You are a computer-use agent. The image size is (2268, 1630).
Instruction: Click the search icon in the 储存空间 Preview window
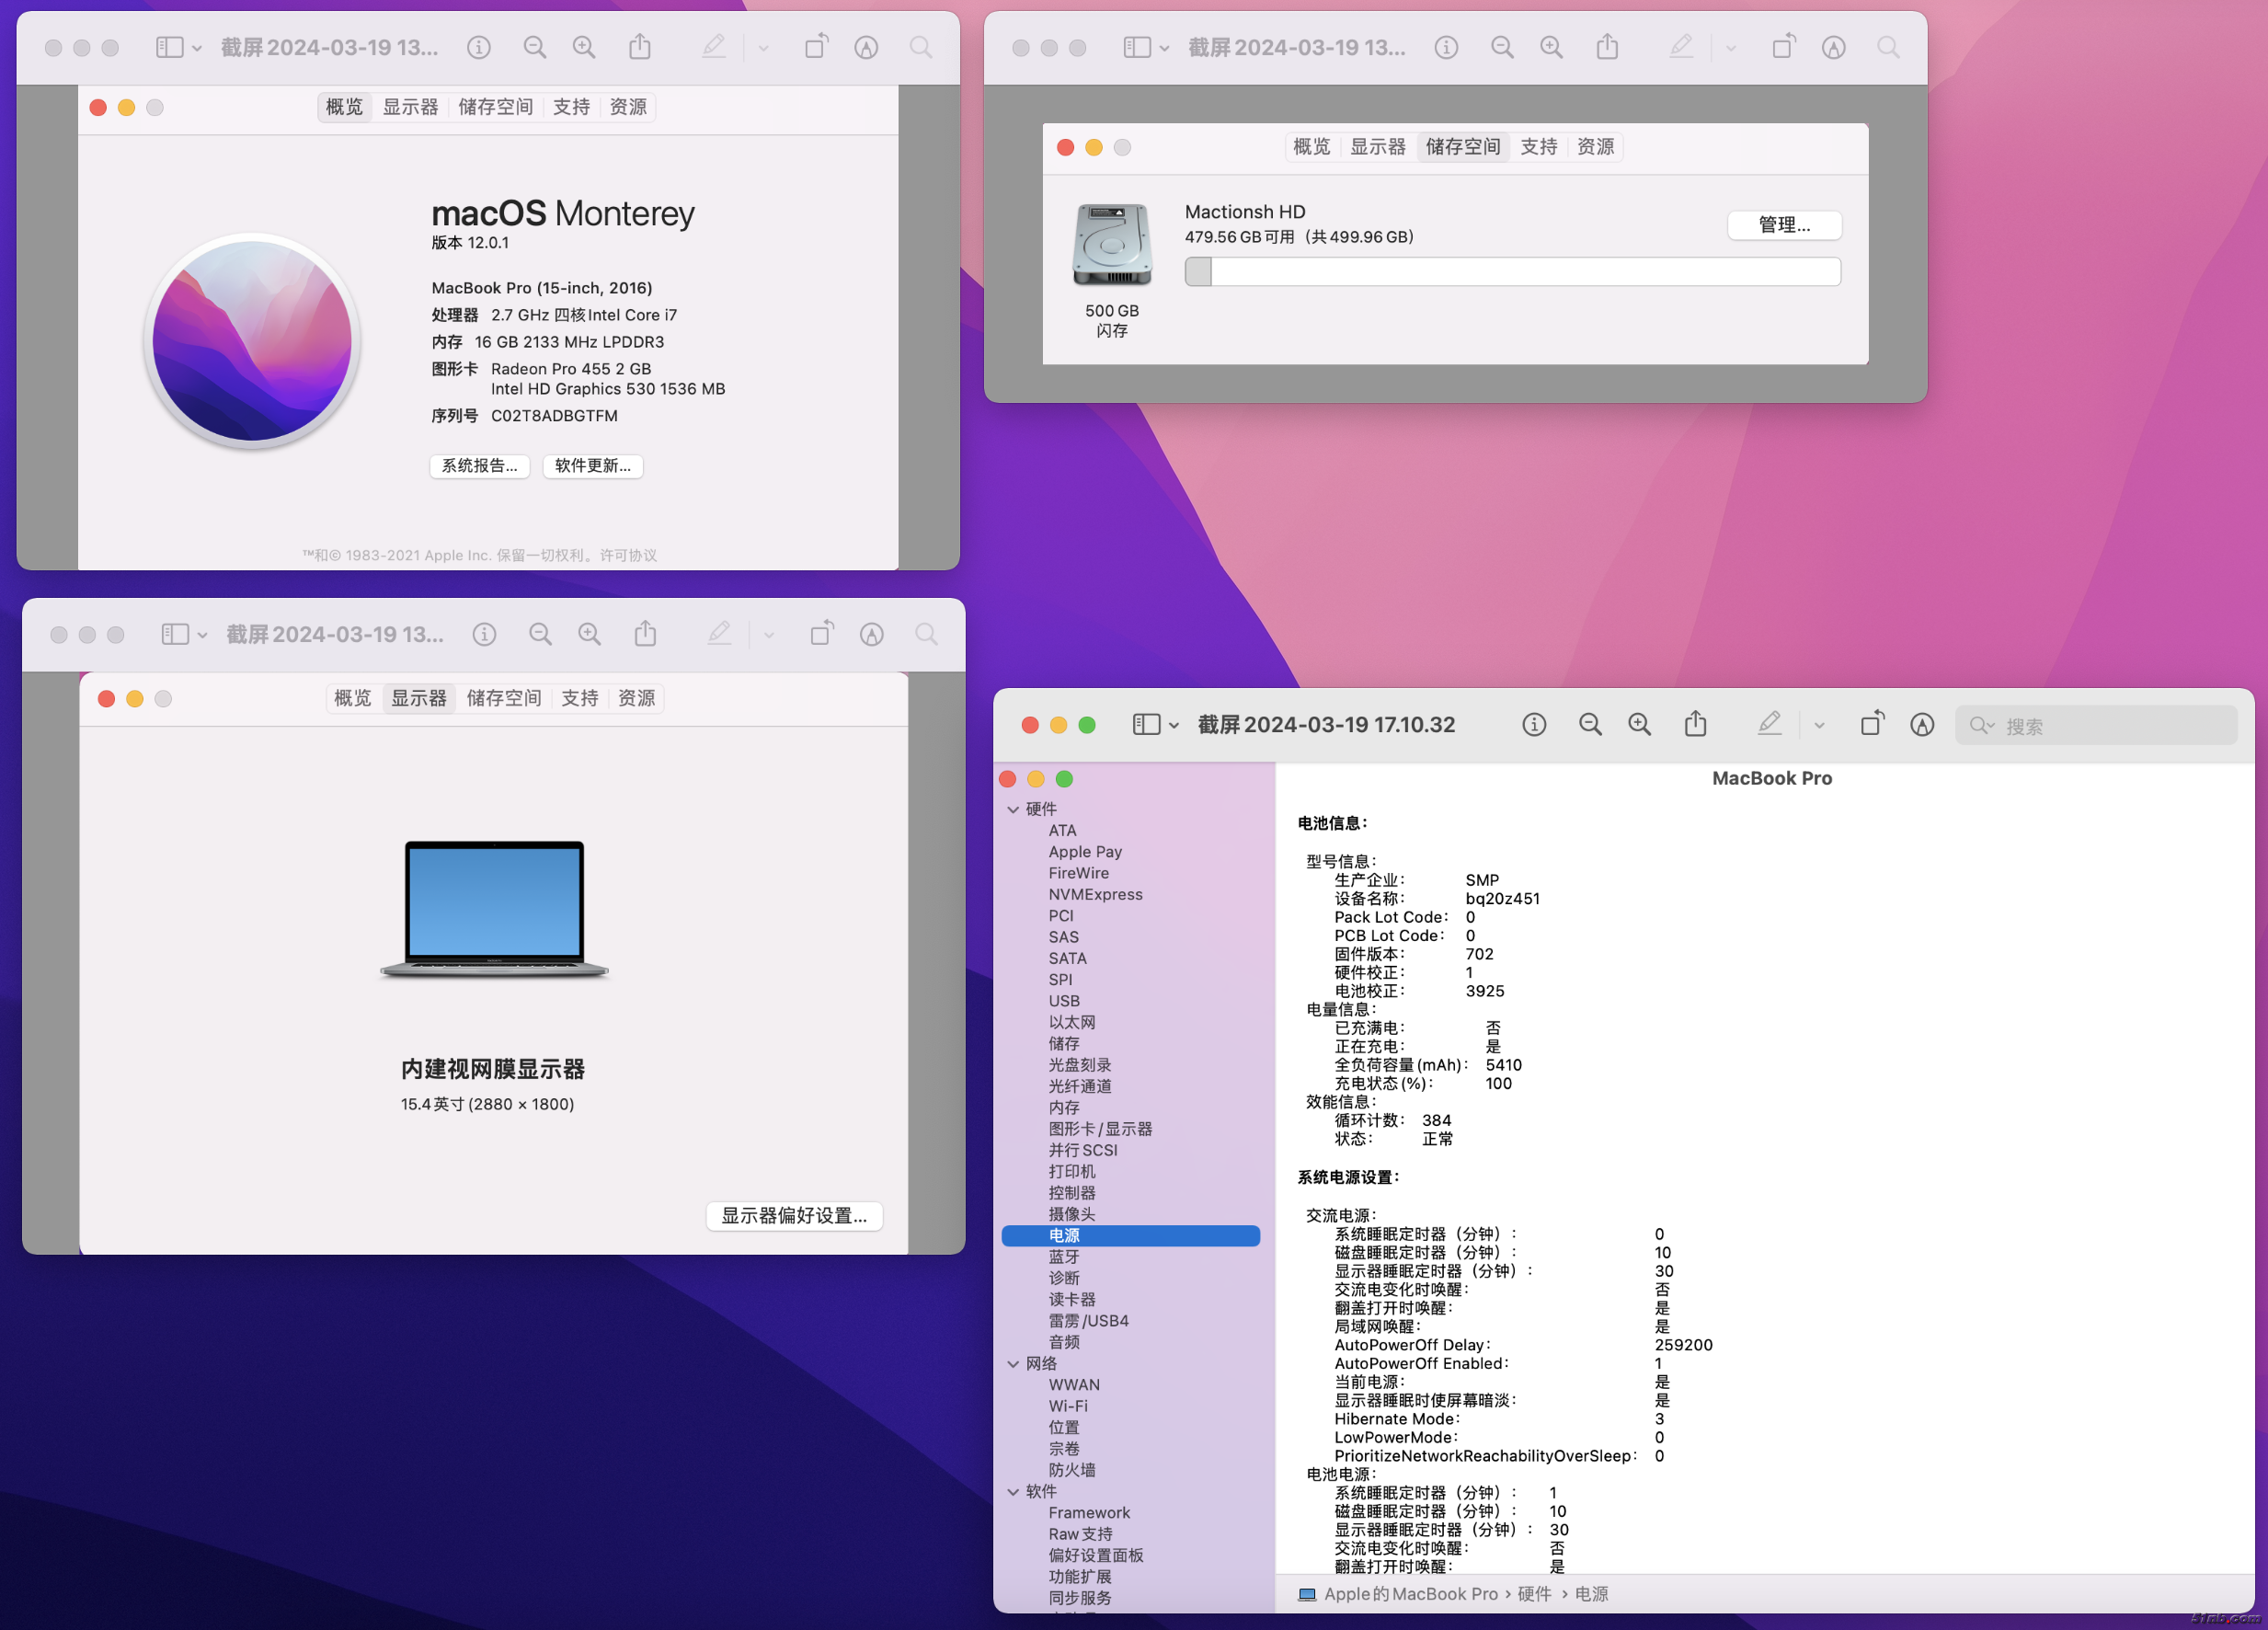coord(1888,47)
